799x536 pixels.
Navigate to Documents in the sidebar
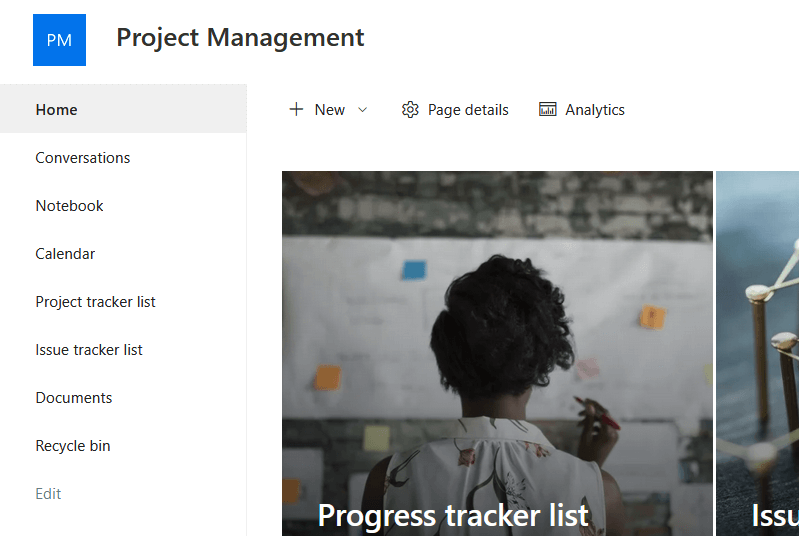tap(74, 397)
